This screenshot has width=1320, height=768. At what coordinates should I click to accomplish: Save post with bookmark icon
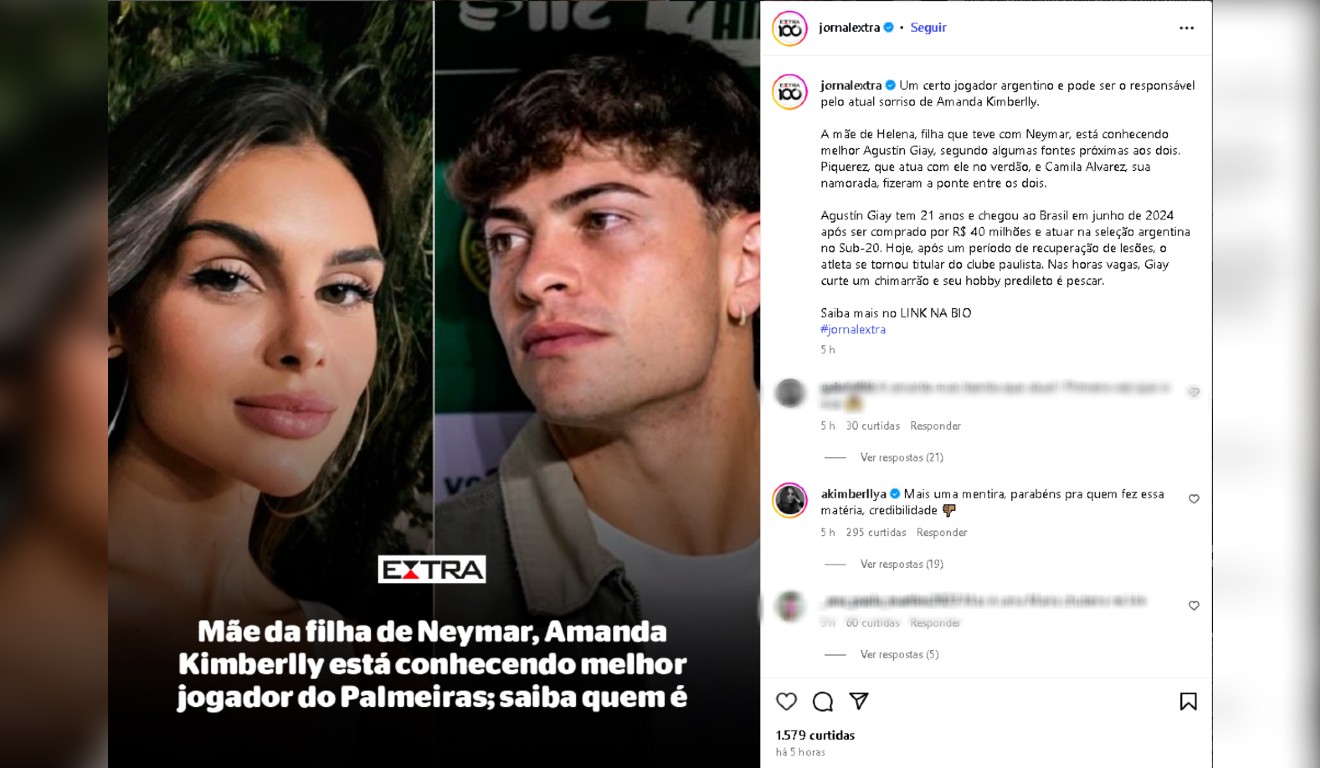(x=1188, y=701)
